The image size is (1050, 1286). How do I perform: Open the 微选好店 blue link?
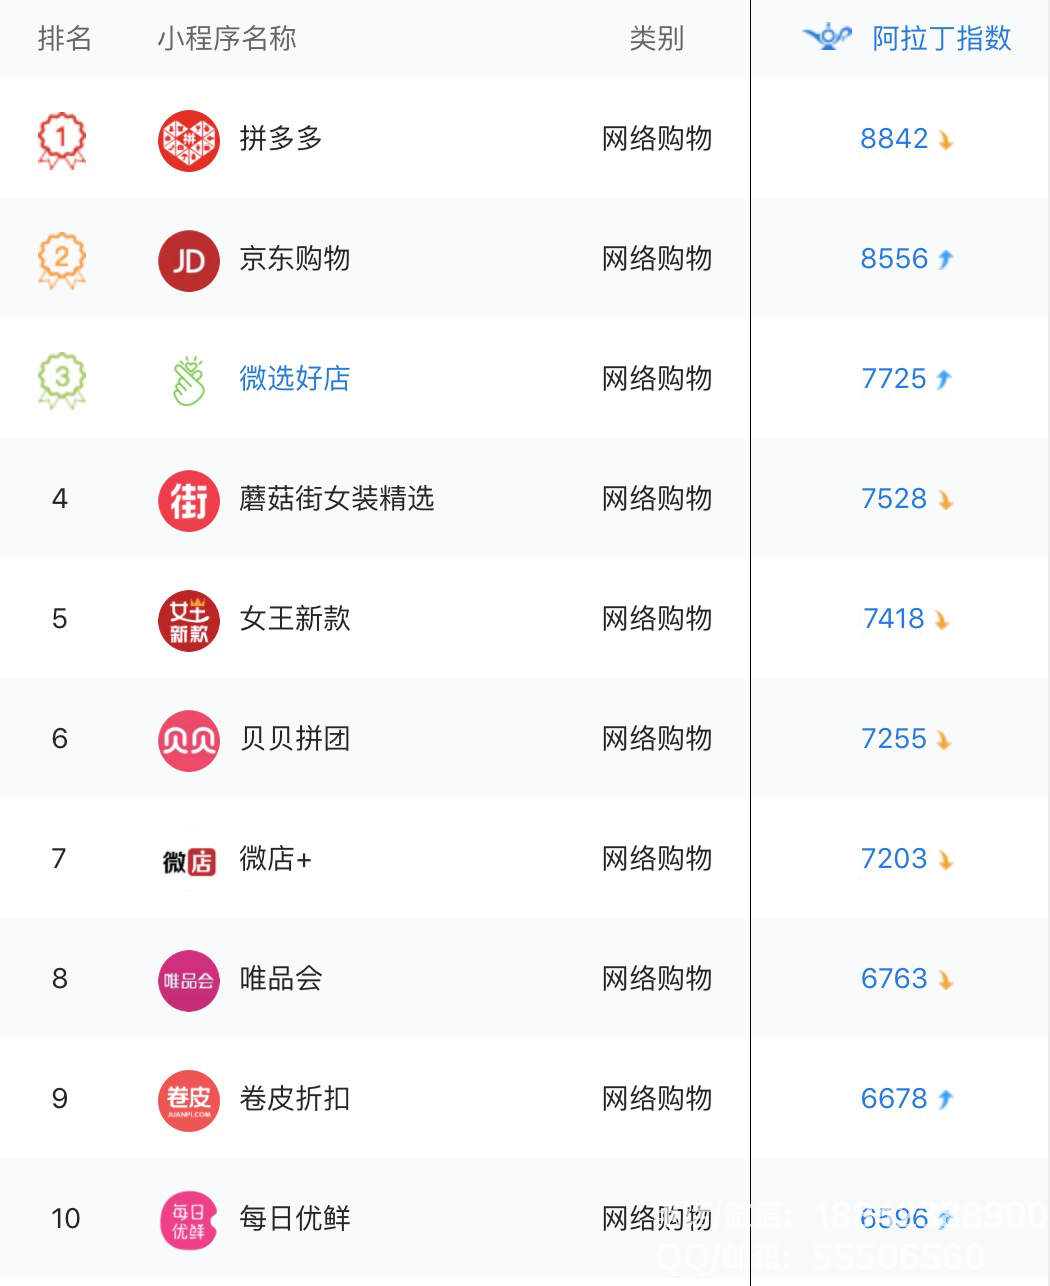click(x=295, y=378)
